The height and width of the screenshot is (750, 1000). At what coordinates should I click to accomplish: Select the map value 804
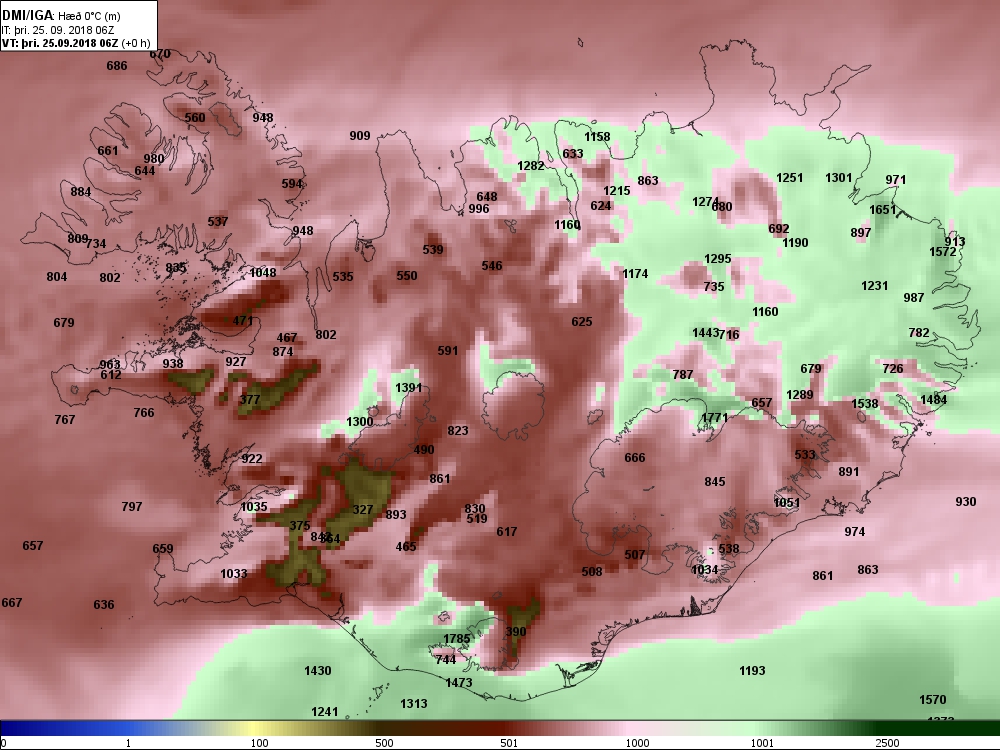[x=57, y=277]
